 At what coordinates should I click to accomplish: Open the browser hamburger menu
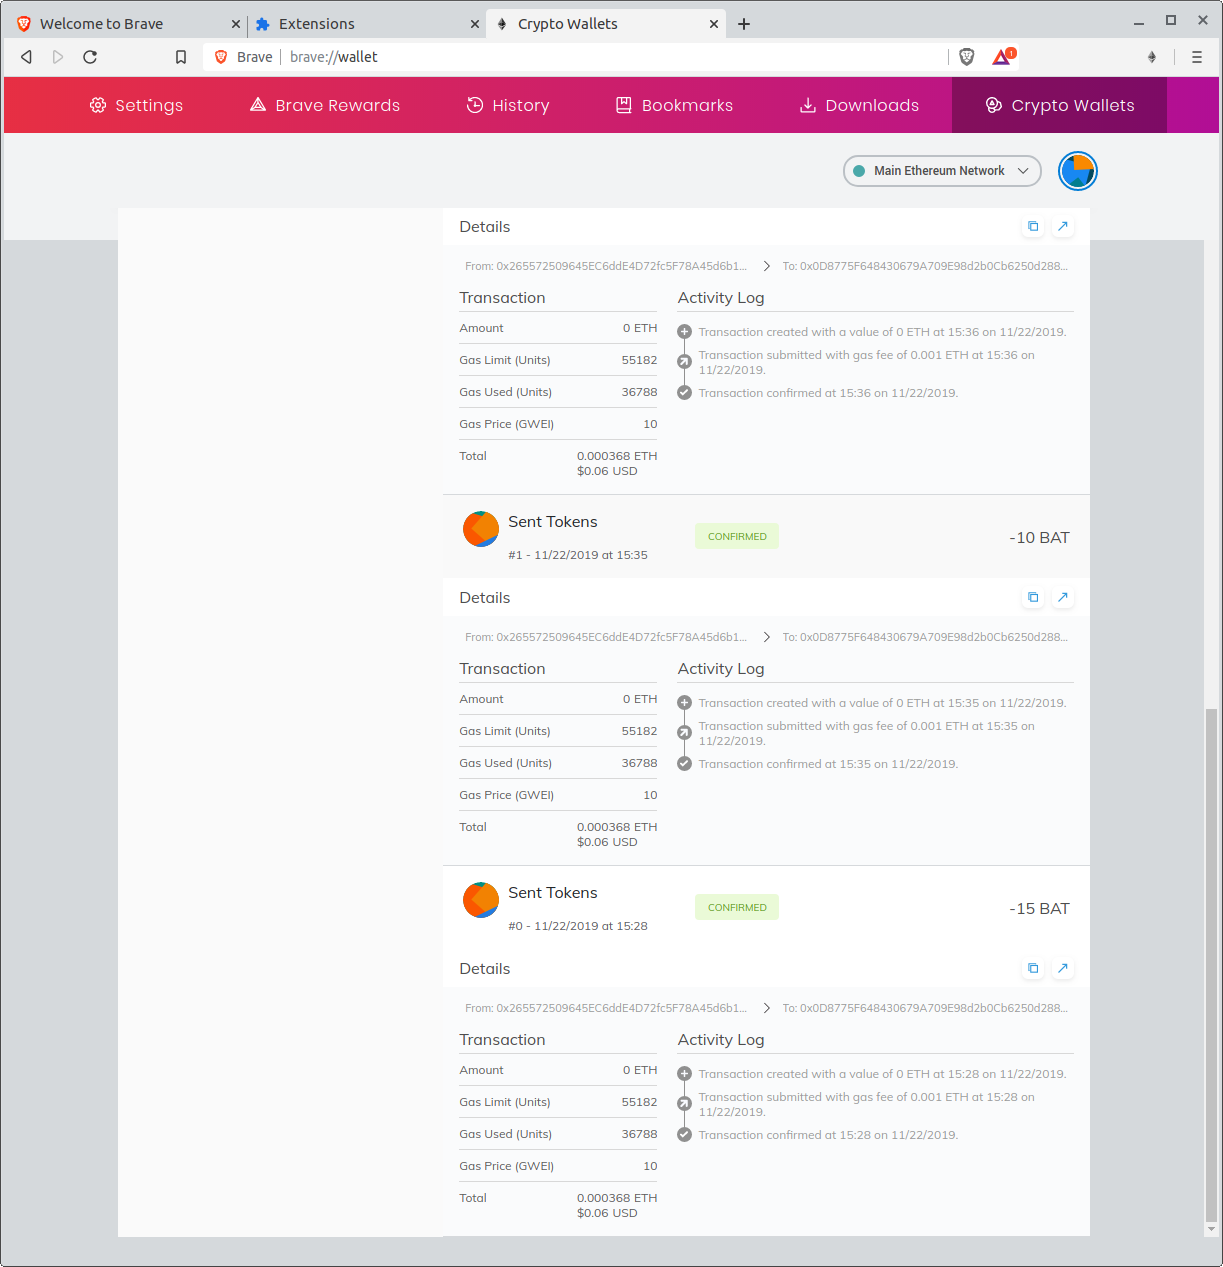pos(1197,57)
